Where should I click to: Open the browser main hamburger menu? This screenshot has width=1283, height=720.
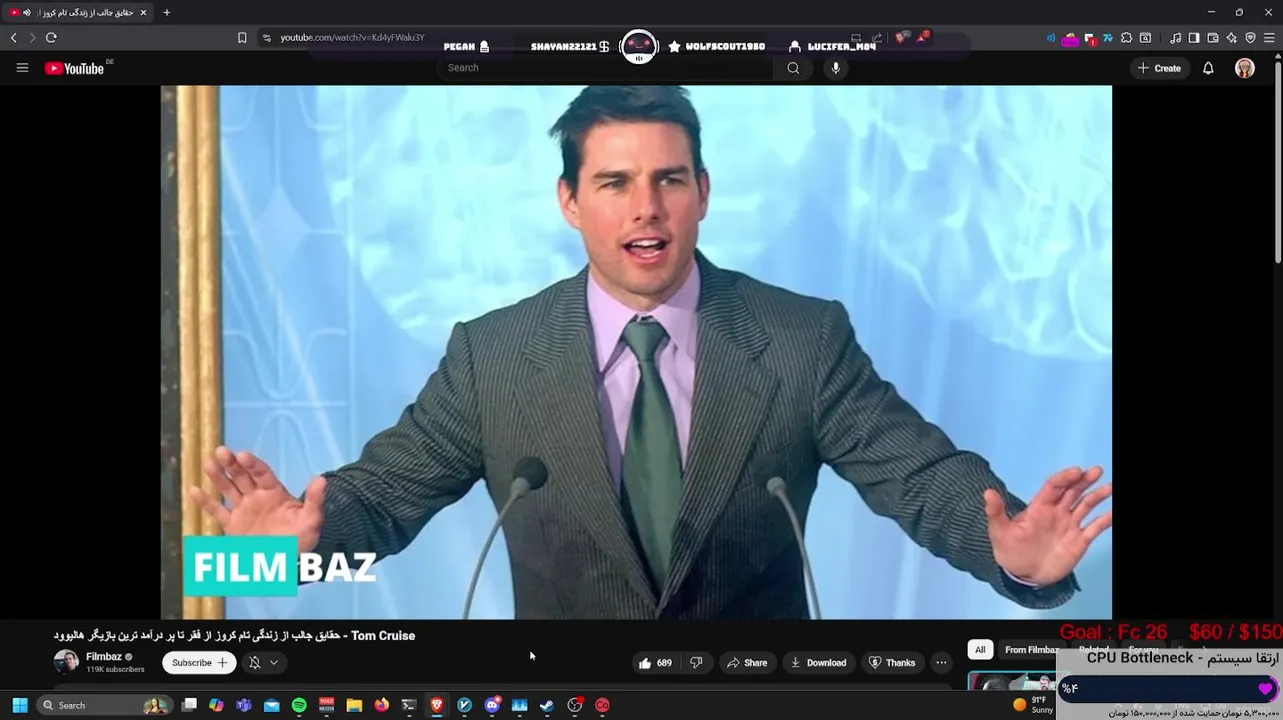[x=1270, y=38]
